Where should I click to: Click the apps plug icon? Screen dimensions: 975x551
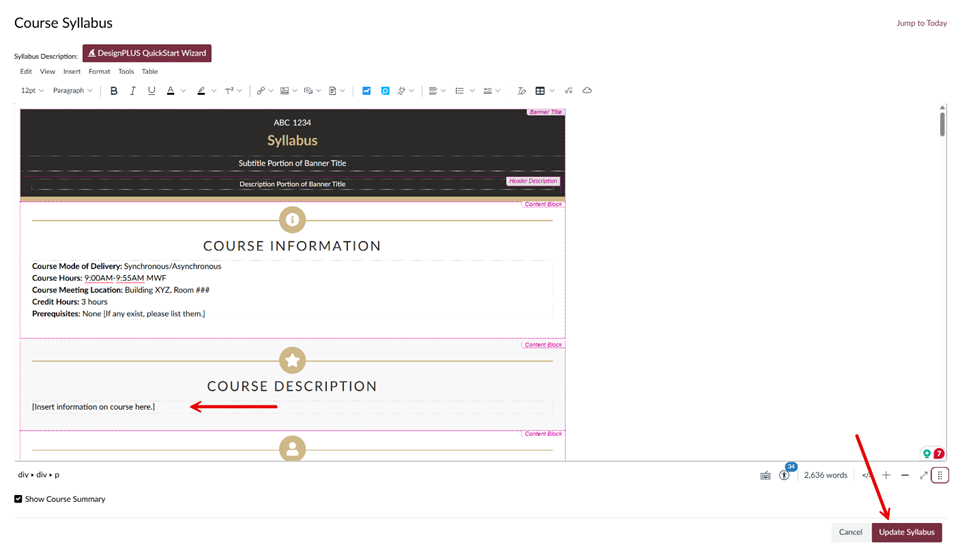(x=402, y=91)
